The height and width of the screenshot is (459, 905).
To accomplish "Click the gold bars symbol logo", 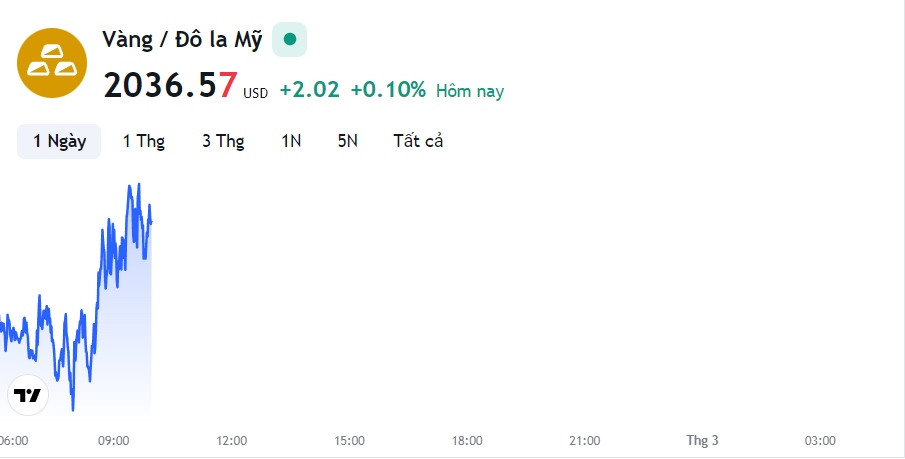I will click(52, 63).
